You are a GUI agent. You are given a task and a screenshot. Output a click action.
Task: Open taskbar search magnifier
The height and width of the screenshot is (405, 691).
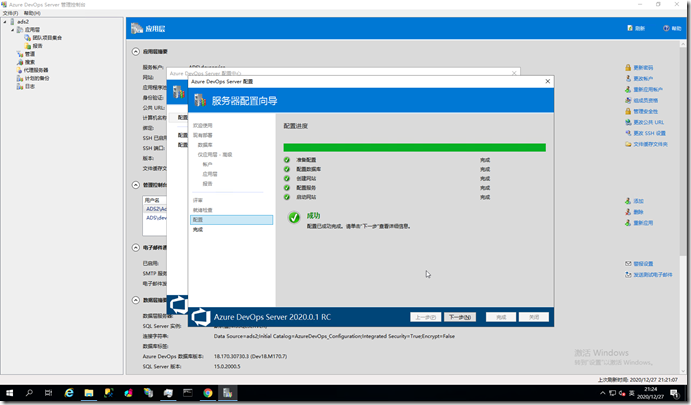29,393
